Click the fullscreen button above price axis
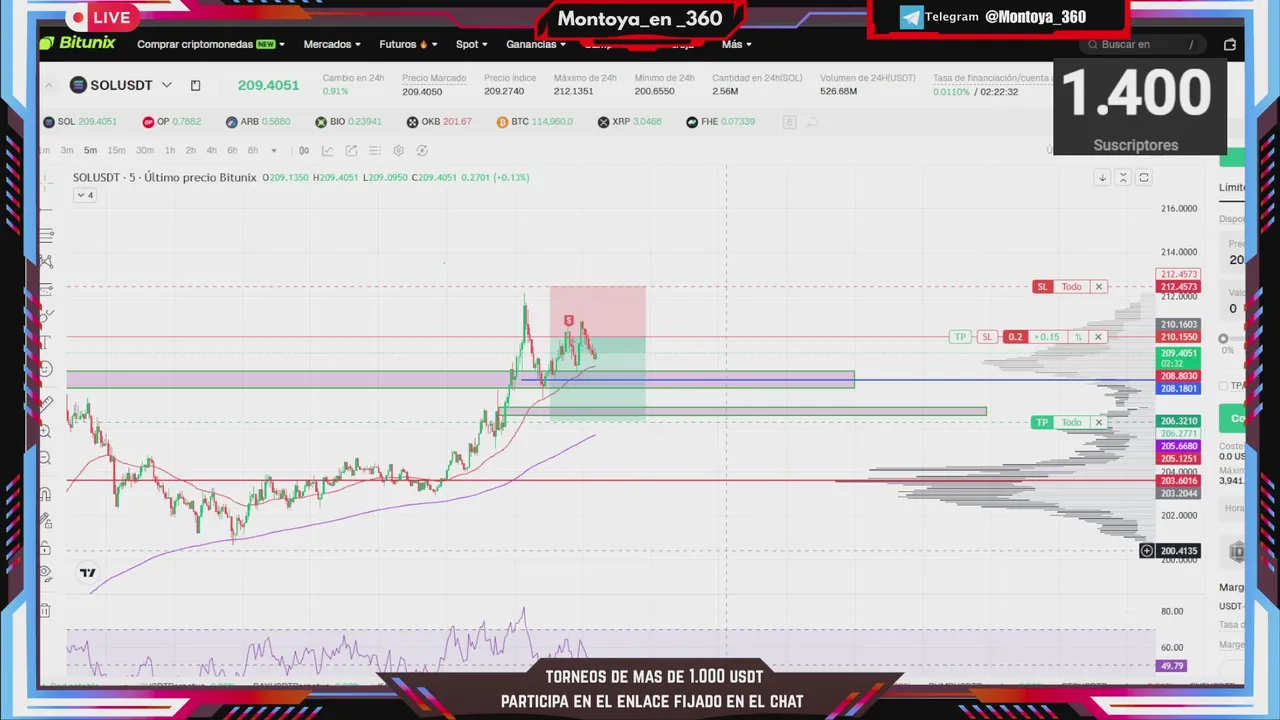The height and width of the screenshot is (720, 1280). click(x=1144, y=177)
